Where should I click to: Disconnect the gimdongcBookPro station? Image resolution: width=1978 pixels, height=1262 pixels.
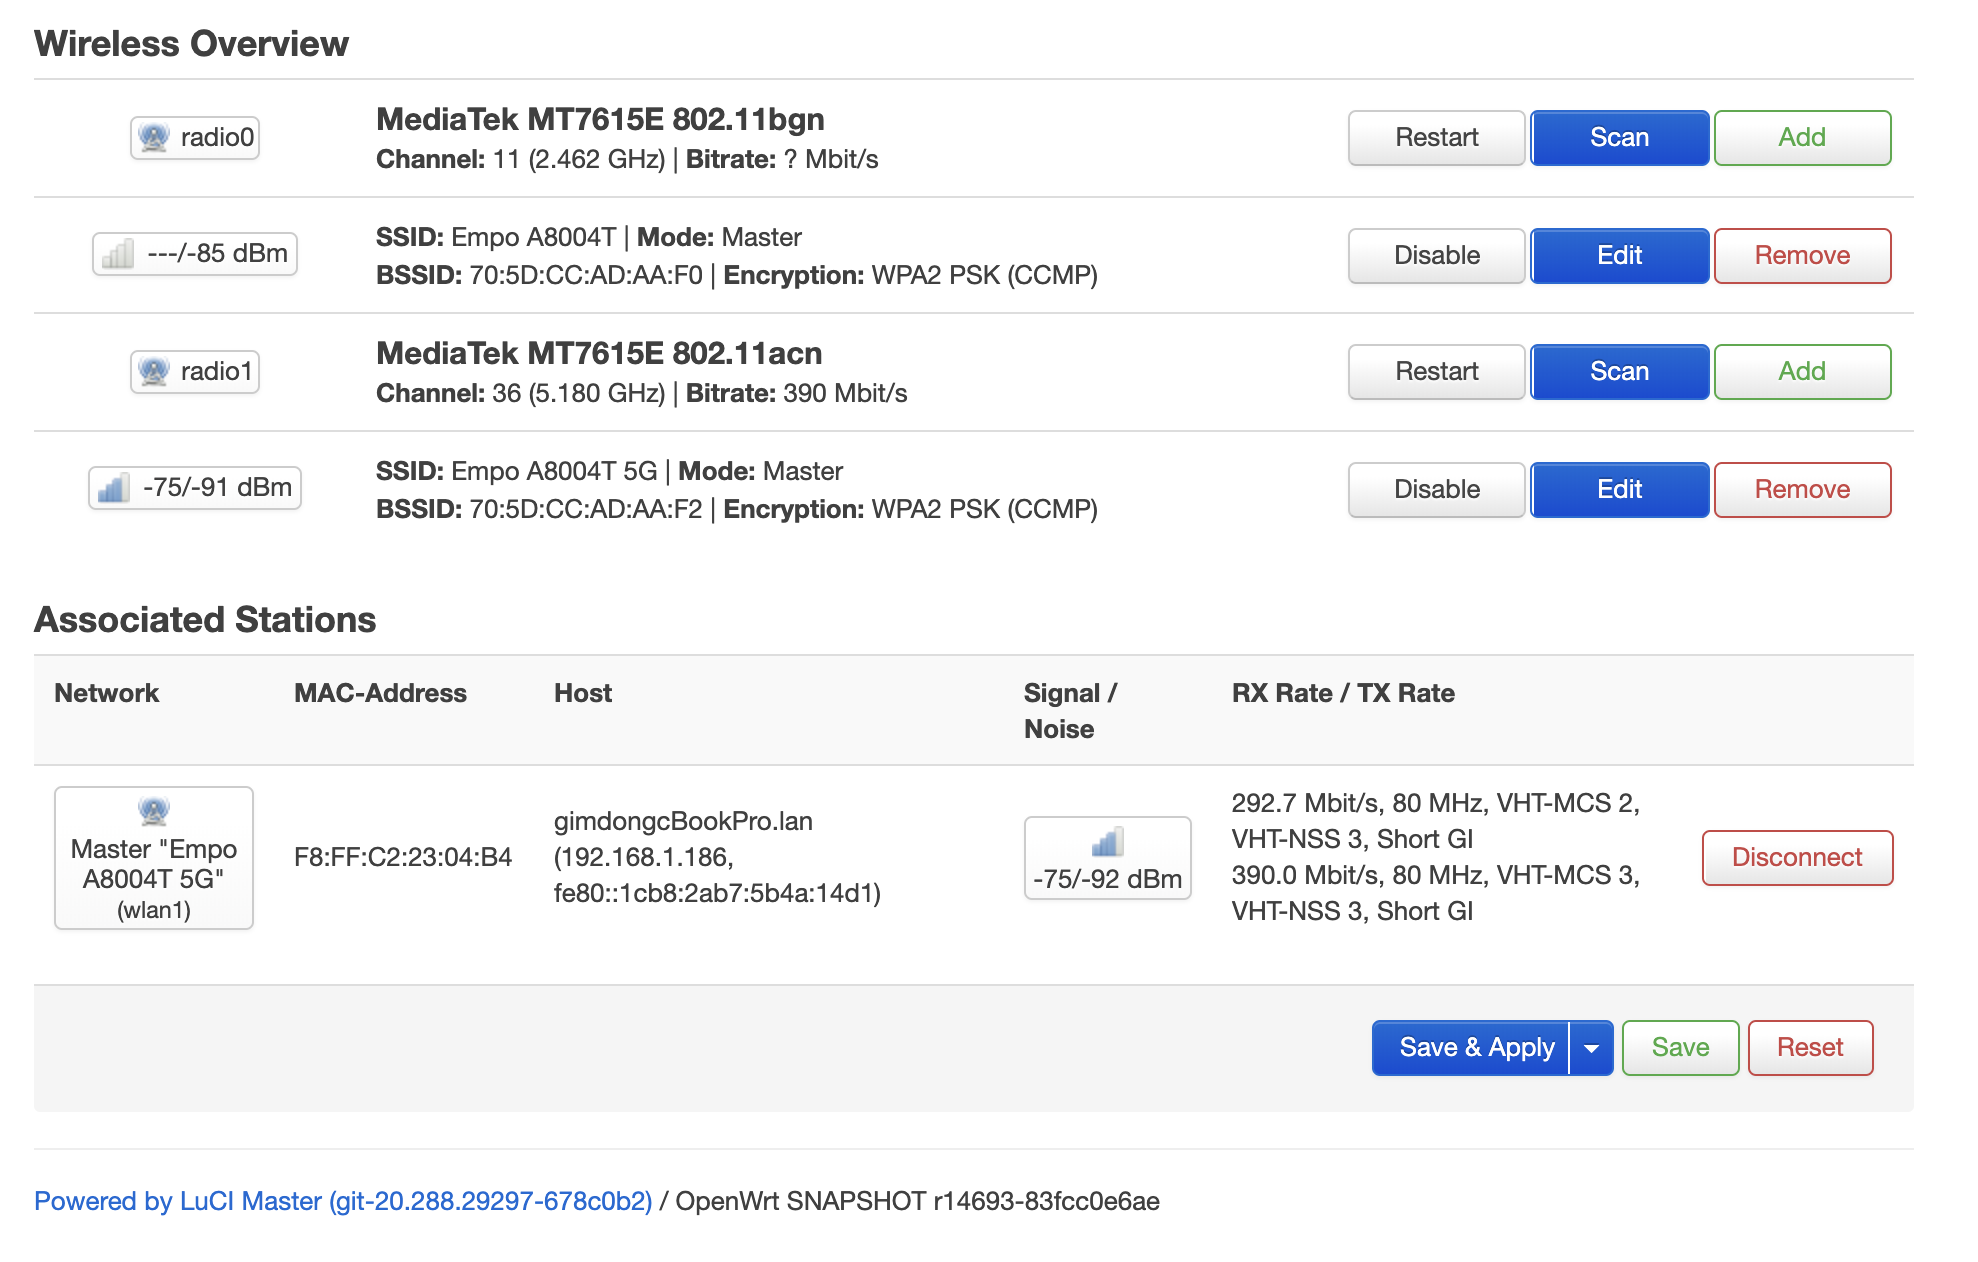1796,857
